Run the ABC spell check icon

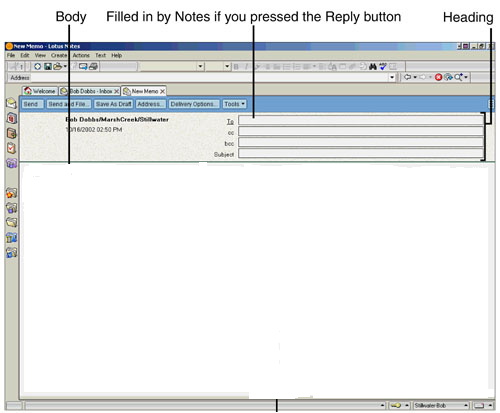point(383,66)
